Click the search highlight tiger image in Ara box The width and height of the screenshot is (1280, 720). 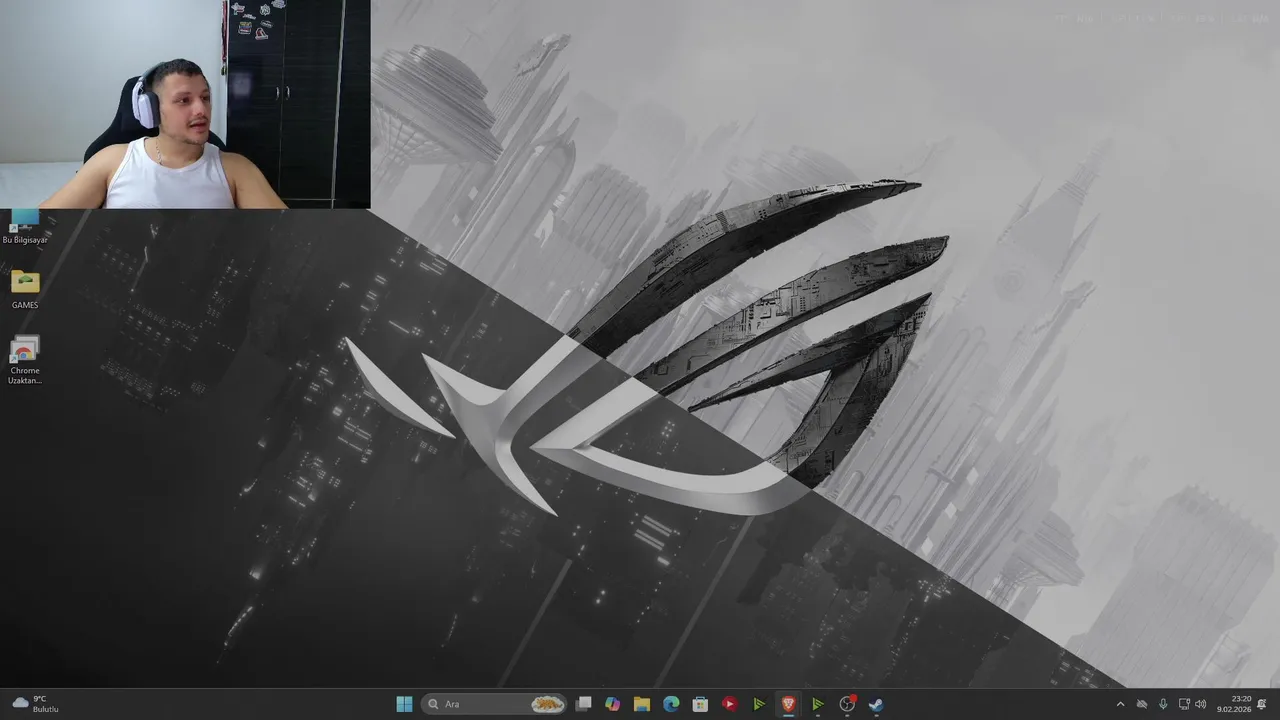coord(547,704)
